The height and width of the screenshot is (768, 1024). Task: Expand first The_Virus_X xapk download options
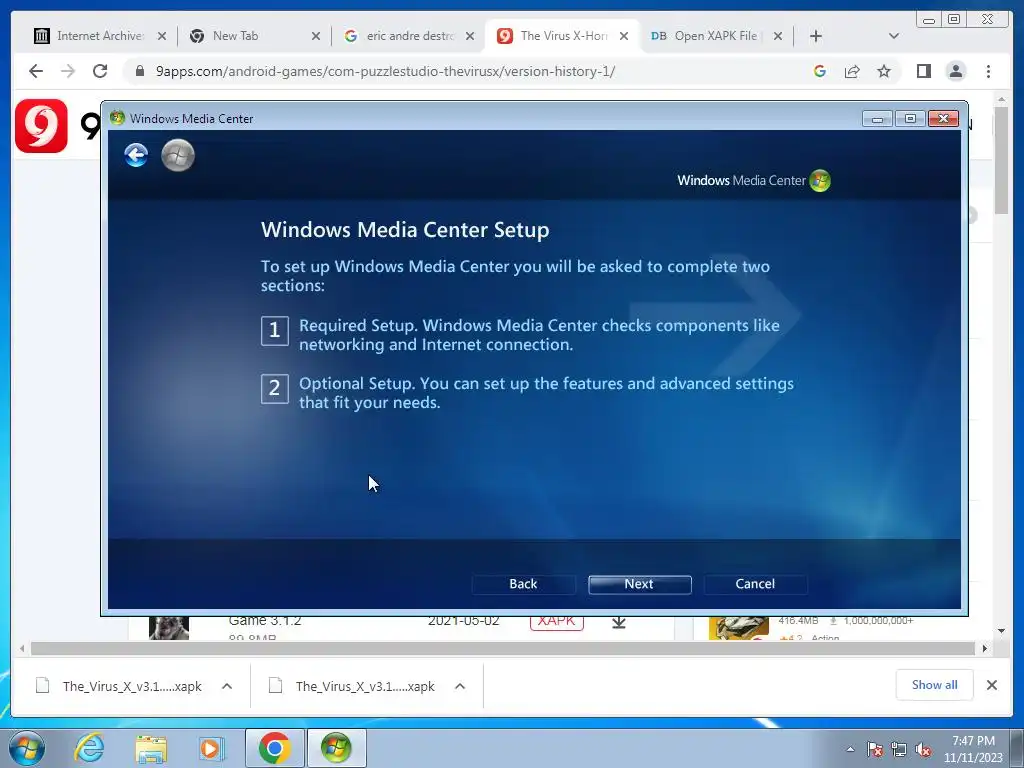tap(227, 686)
